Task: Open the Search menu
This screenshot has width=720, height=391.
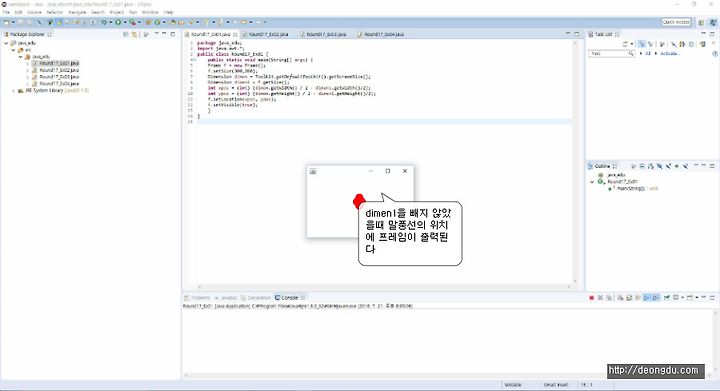Action: pos(98,12)
